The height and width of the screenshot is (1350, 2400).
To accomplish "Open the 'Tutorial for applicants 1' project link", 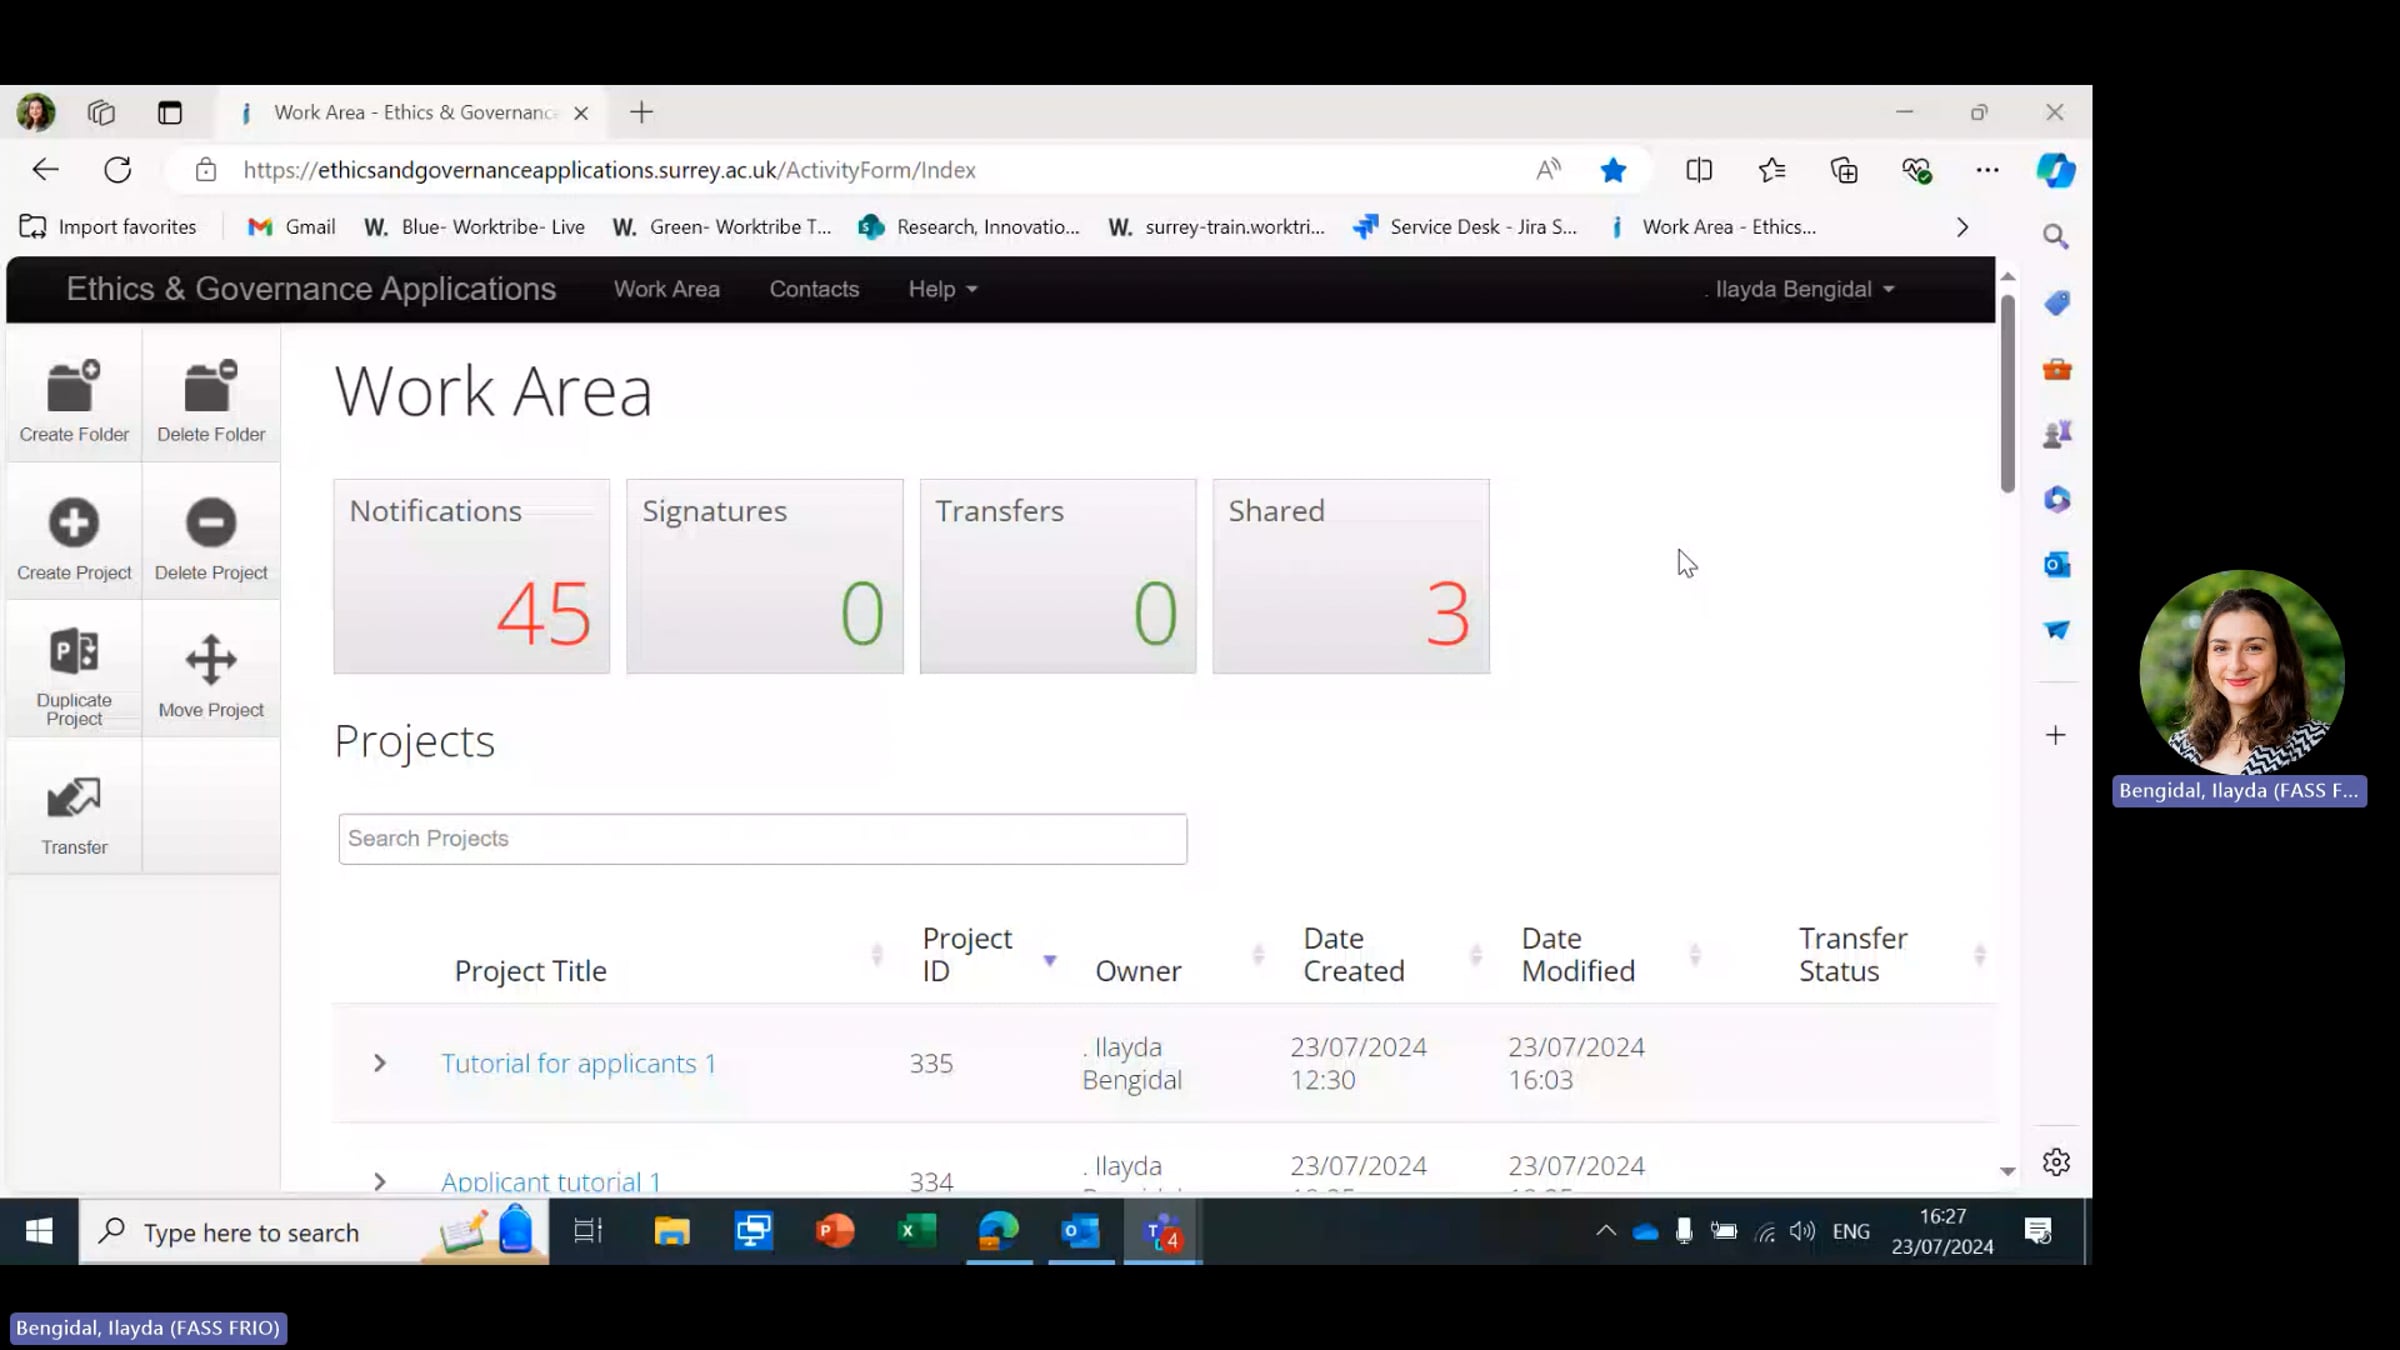I will point(578,1063).
